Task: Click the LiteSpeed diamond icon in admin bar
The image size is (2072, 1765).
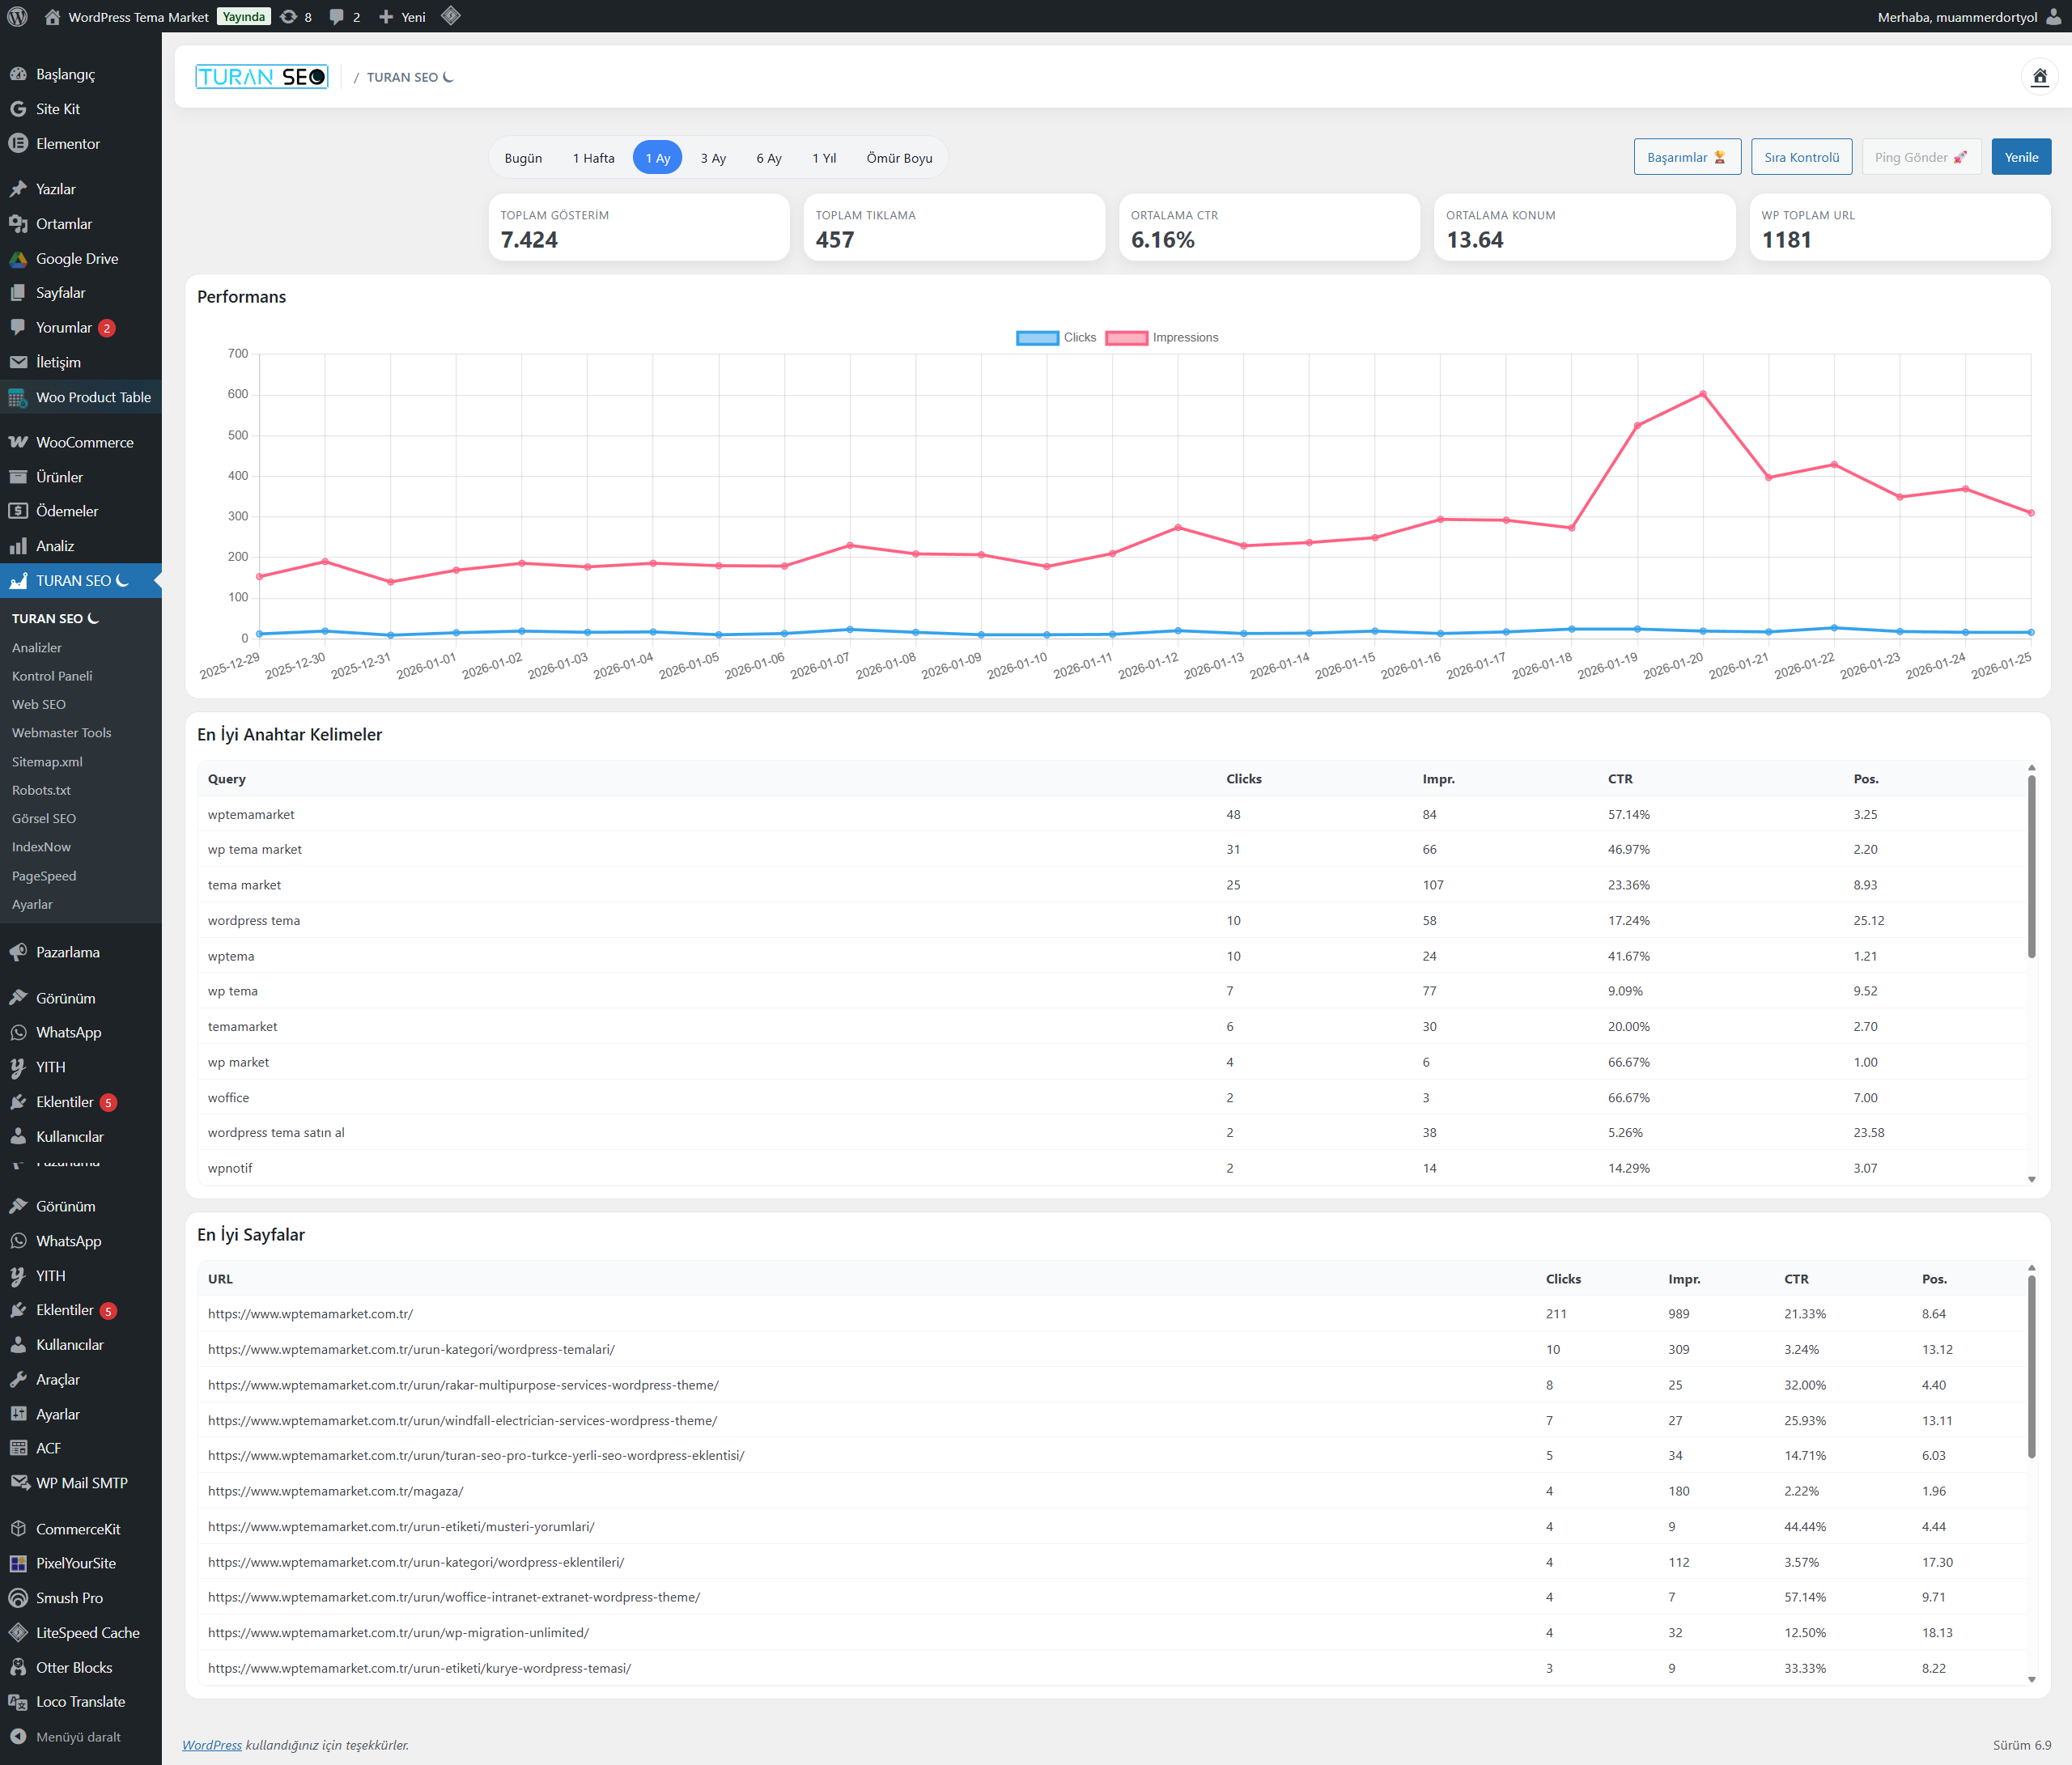Action: pyautogui.click(x=451, y=16)
